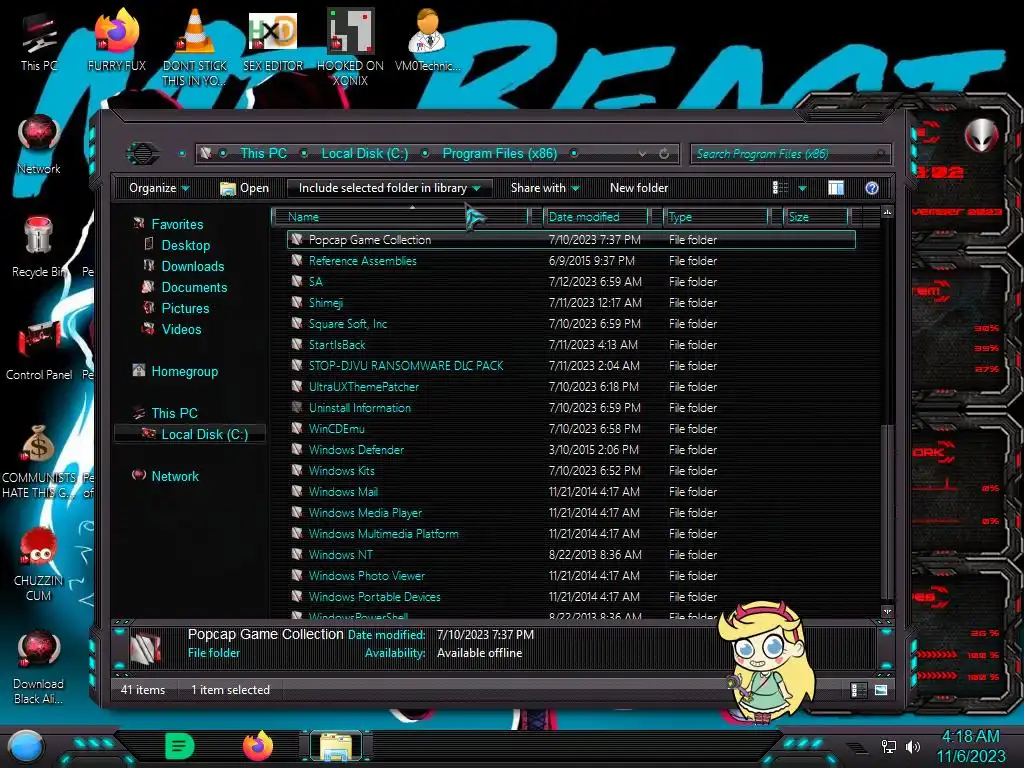
Task: Select the WinCDEmu folder
Action: (571, 428)
